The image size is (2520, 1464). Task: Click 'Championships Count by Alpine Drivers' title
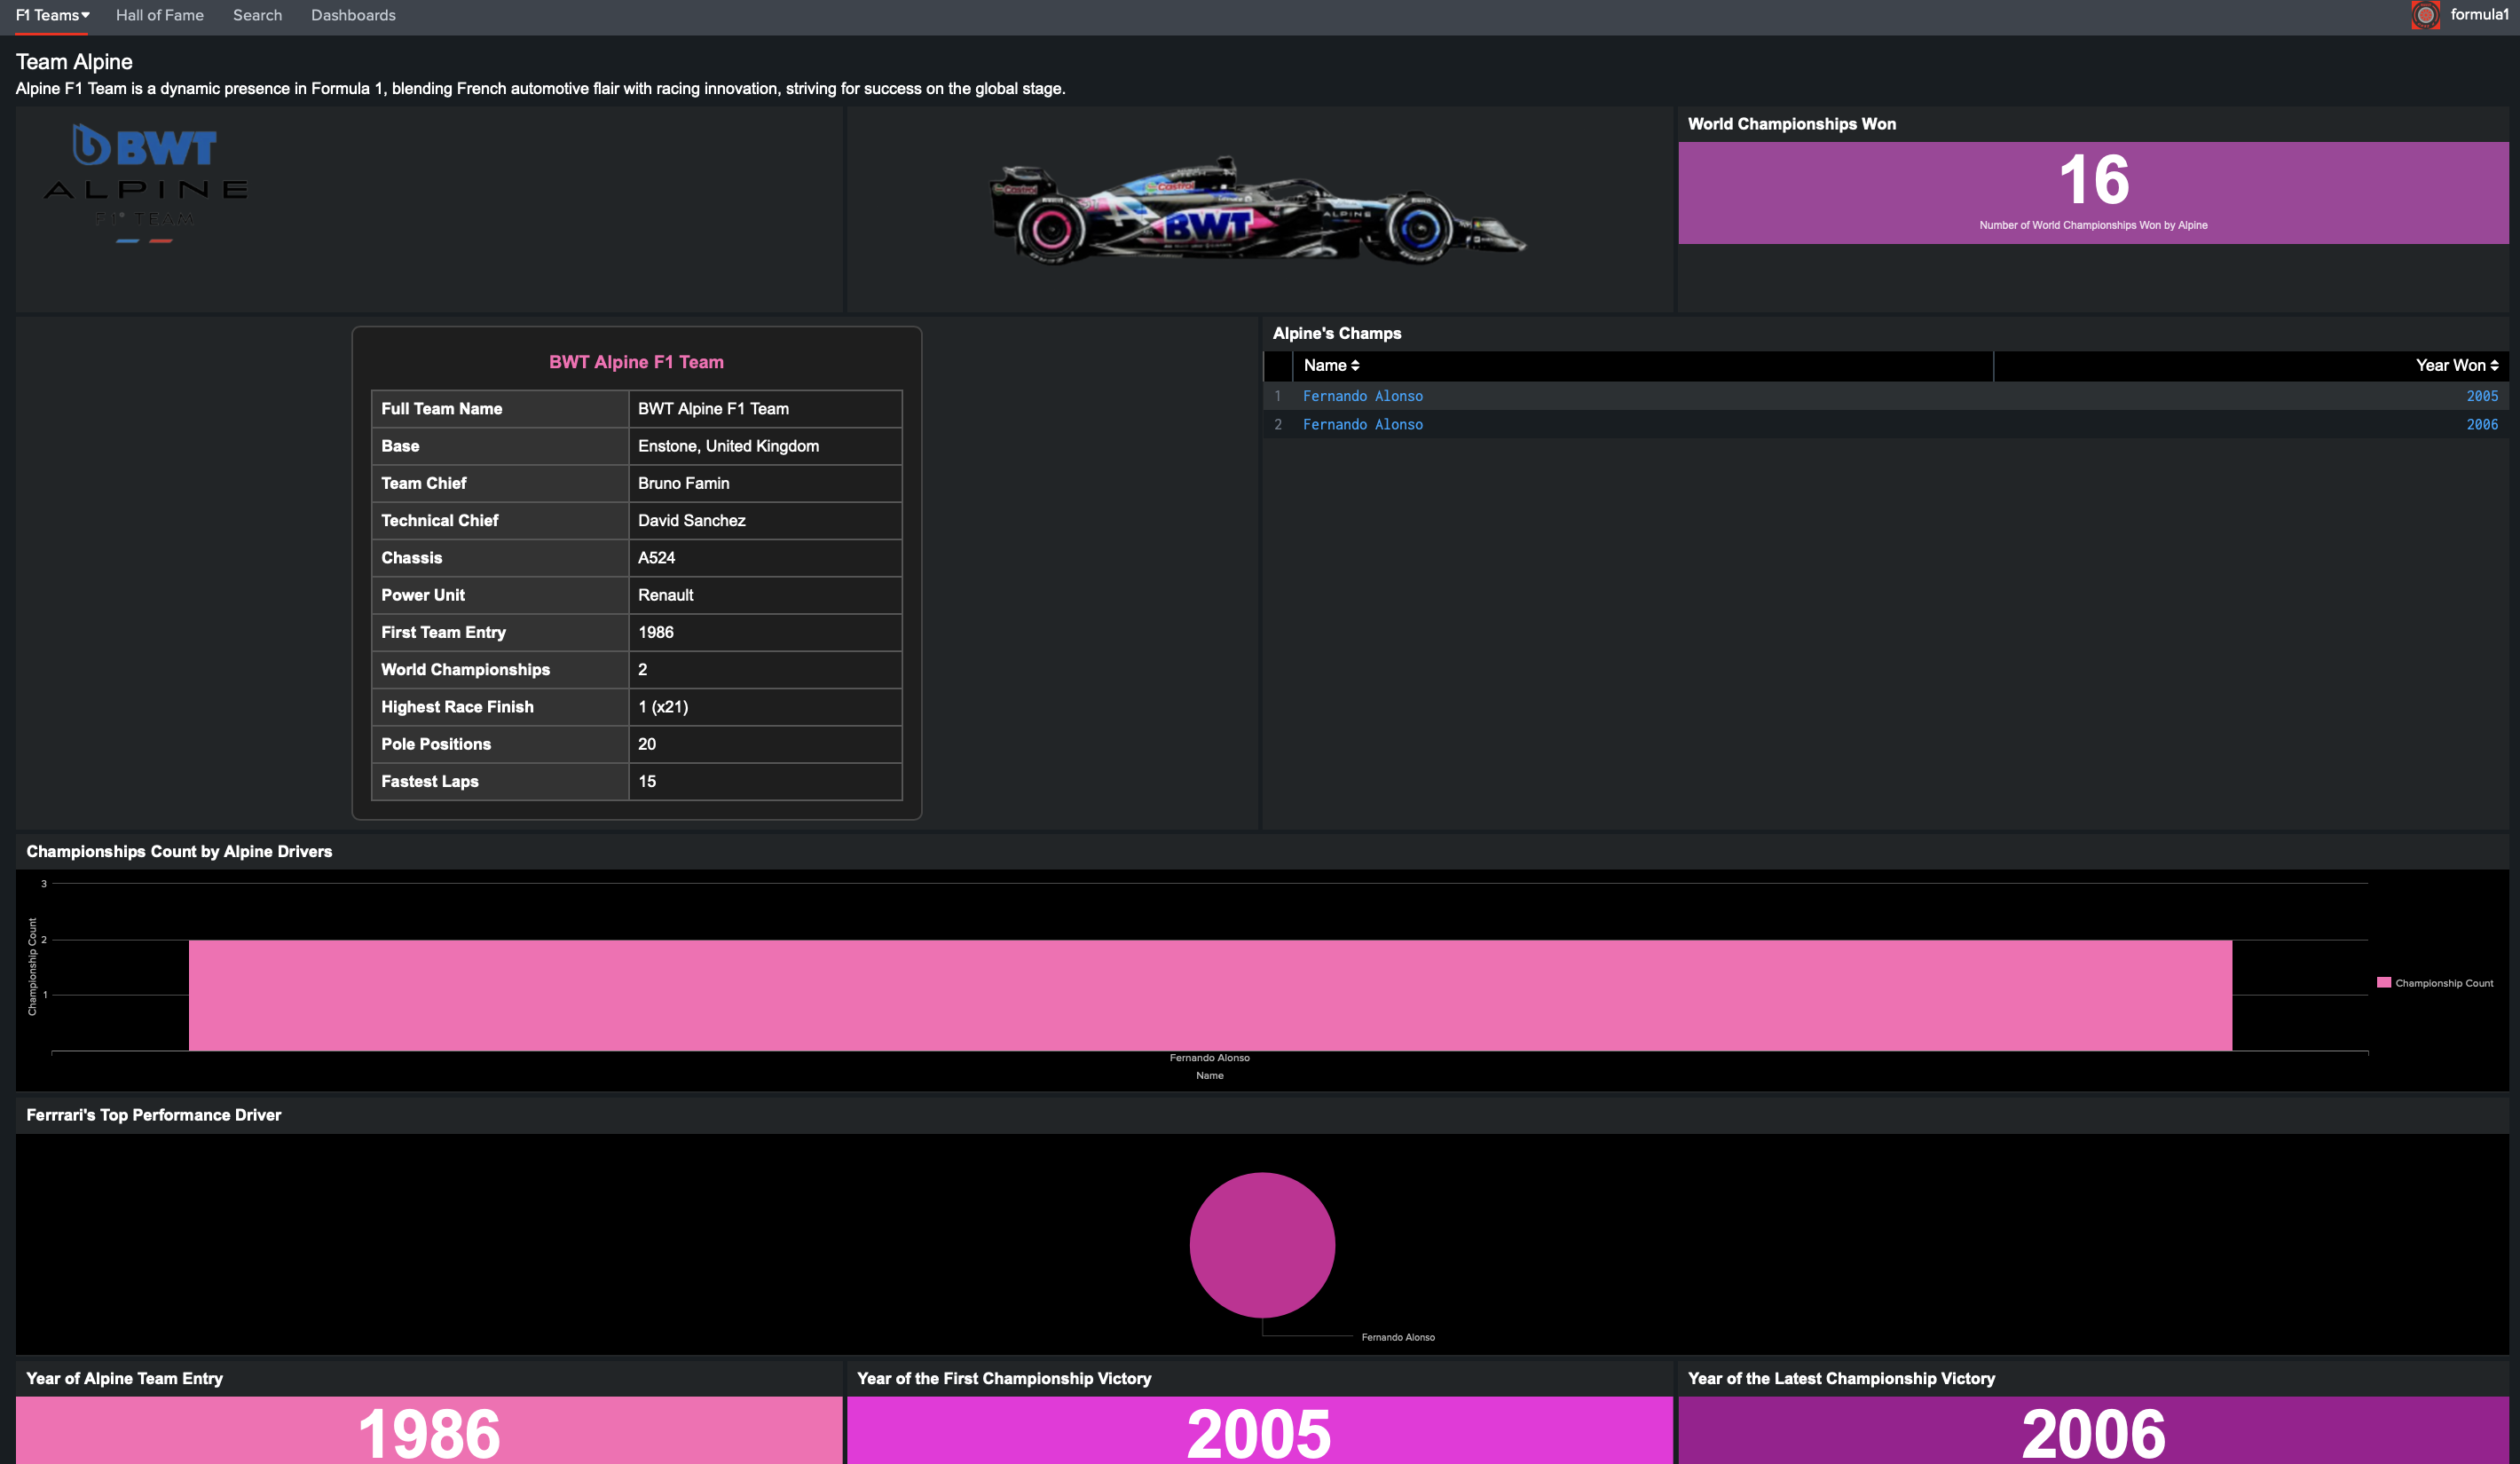179,852
